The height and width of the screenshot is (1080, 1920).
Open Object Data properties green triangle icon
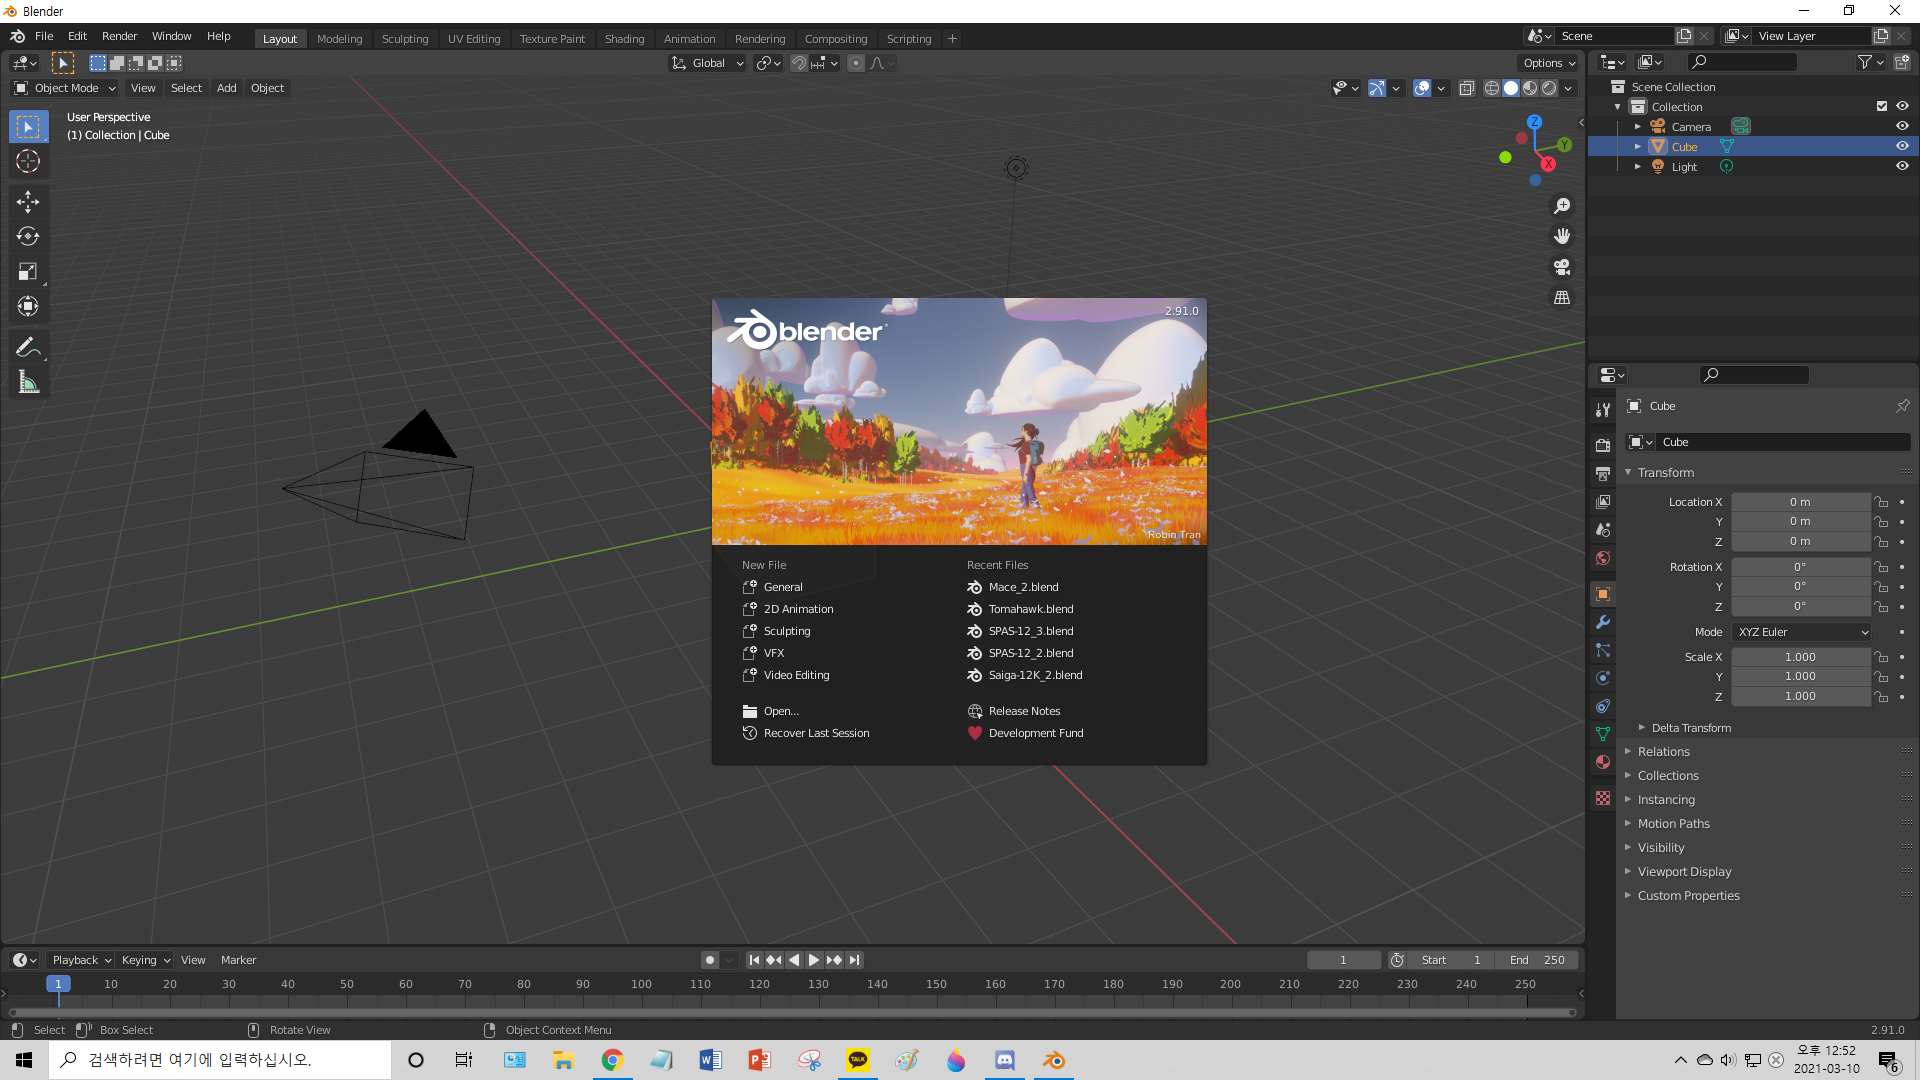pyautogui.click(x=1603, y=734)
